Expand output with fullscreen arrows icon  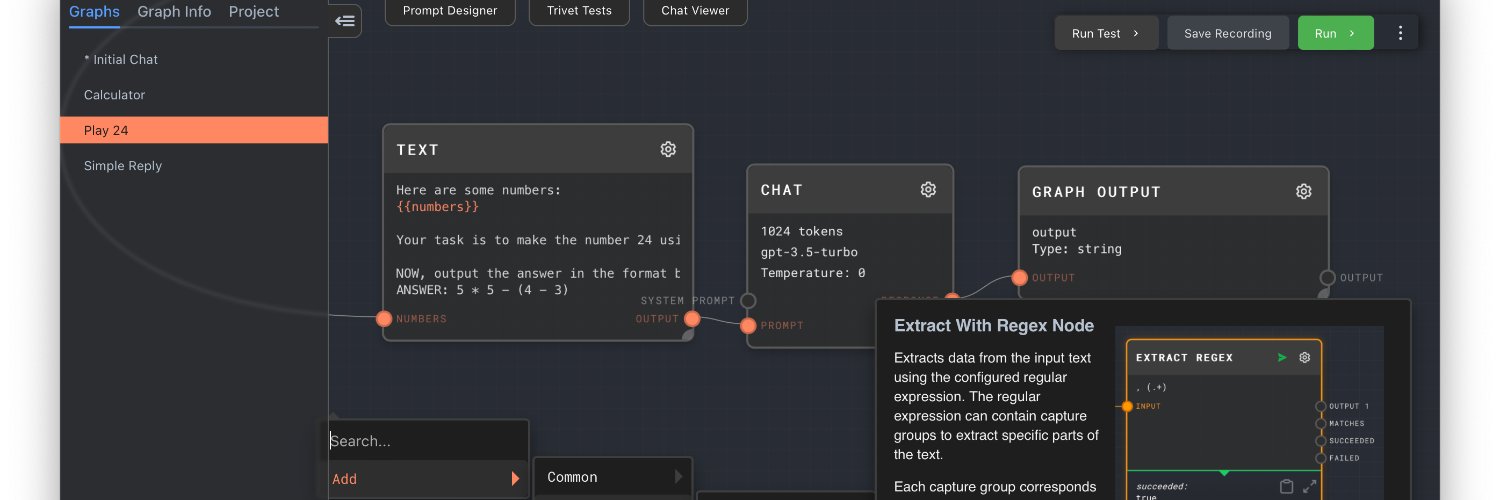coord(1309,487)
